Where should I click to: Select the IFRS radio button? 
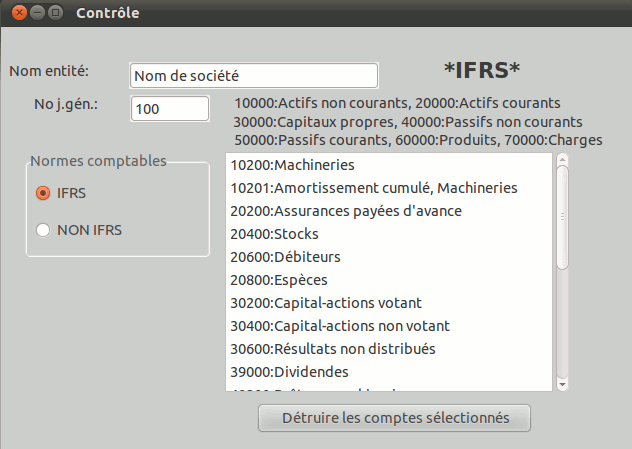pos(43,193)
